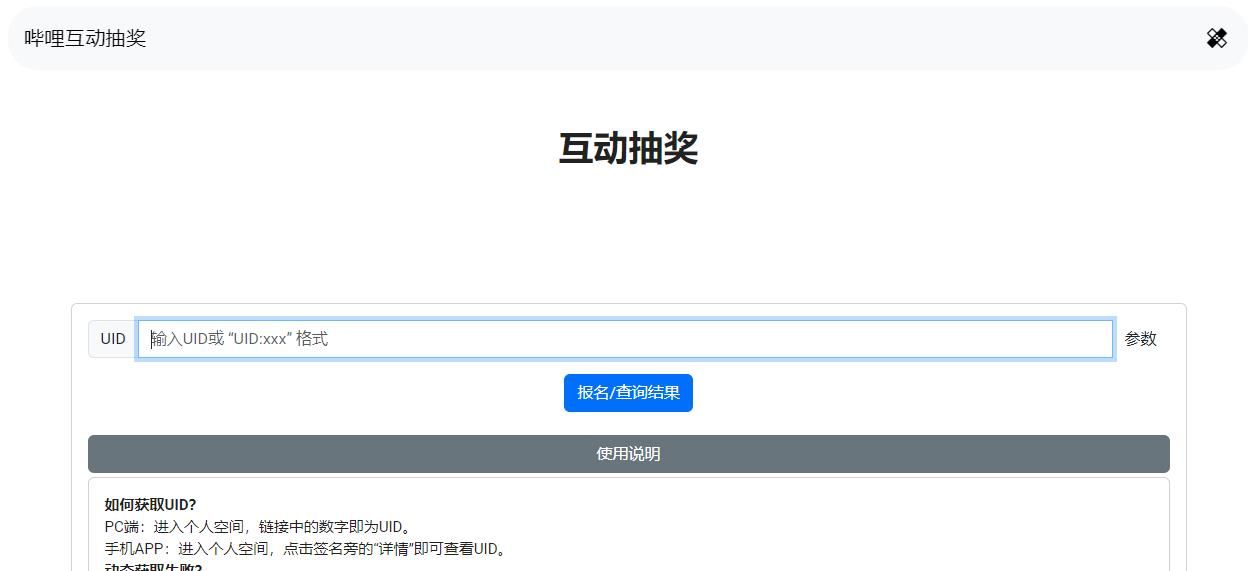Click the theme toggle icon in the navbar
This screenshot has height=571, width=1248.
tap(1216, 38)
